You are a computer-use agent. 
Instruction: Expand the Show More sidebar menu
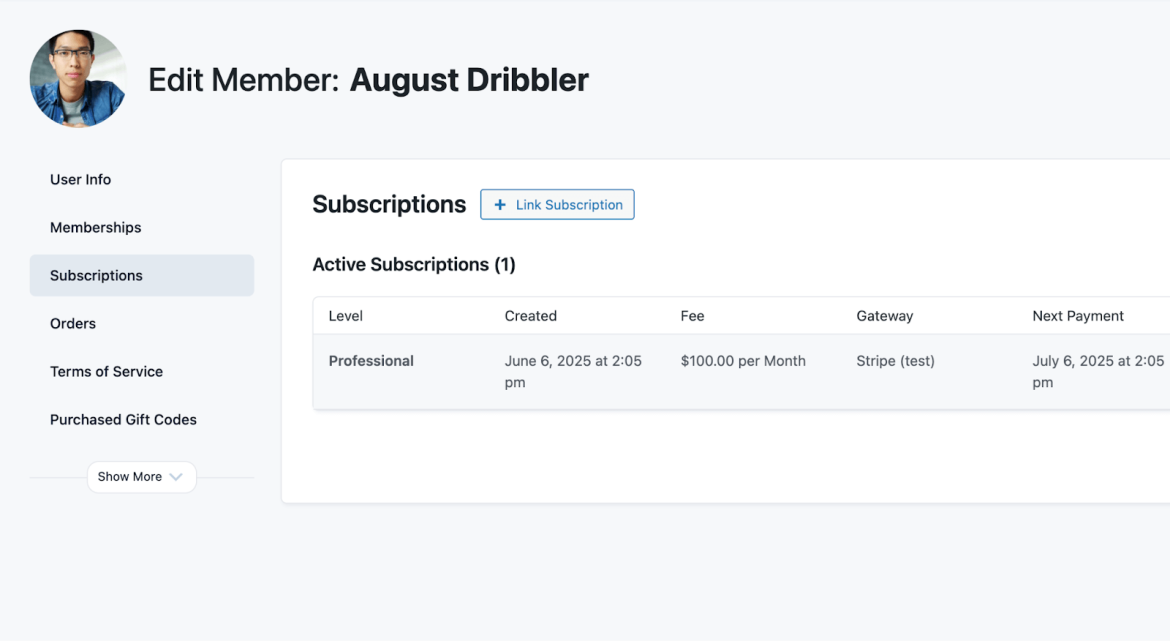(141, 477)
